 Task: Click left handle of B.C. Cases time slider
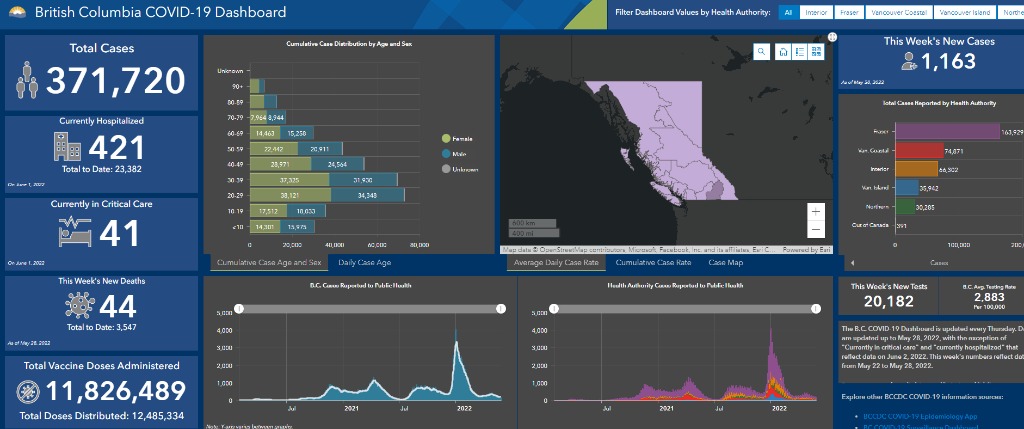tap(238, 309)
